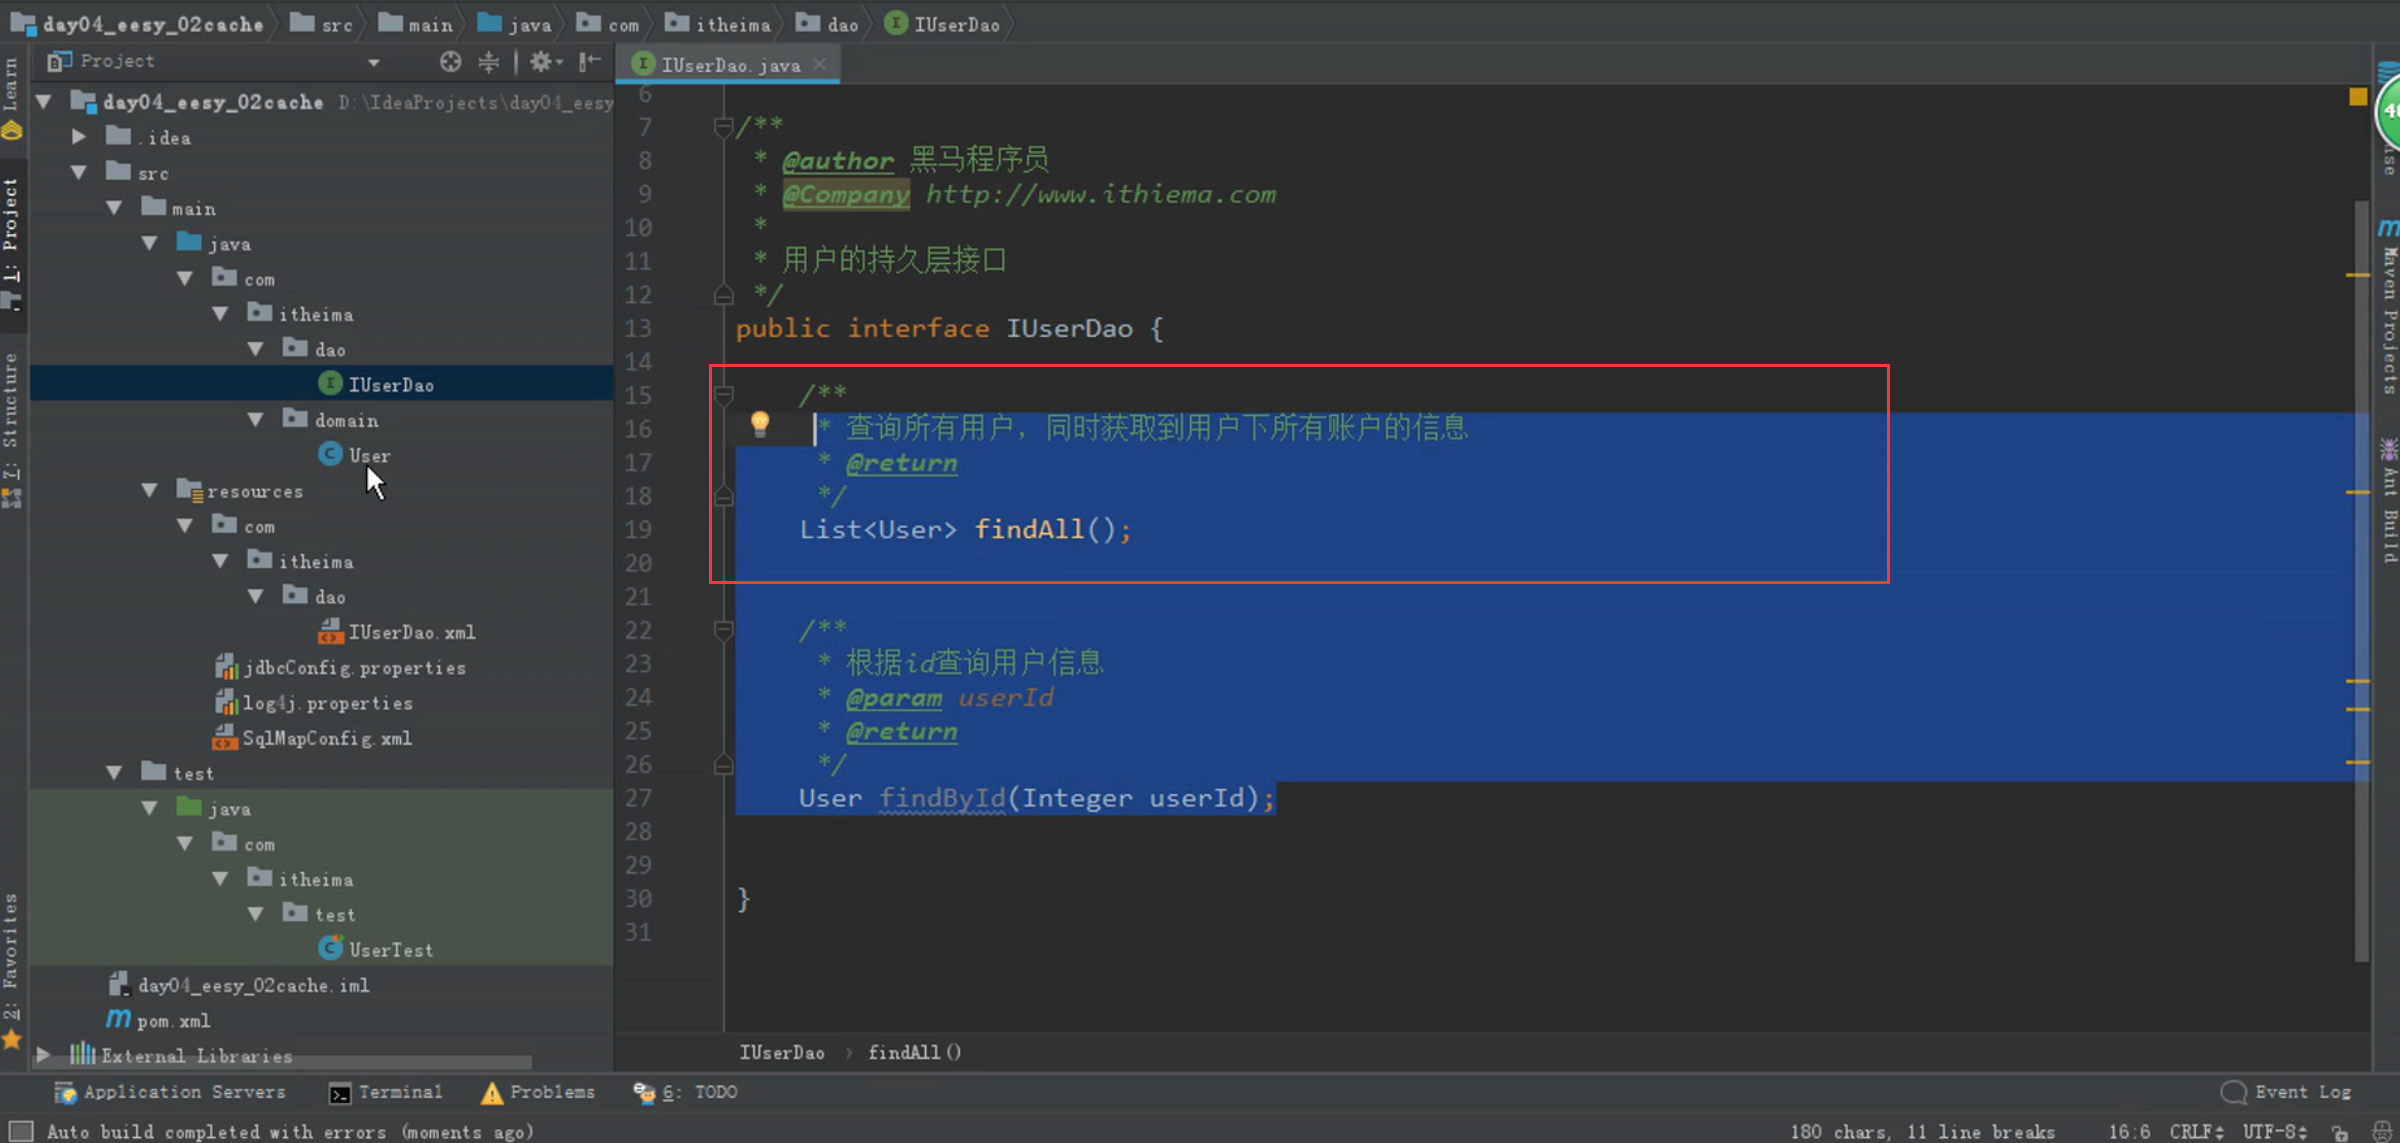Select IUserDao.xml in project tree
2400x1143 pixels.
coord(411,632)
